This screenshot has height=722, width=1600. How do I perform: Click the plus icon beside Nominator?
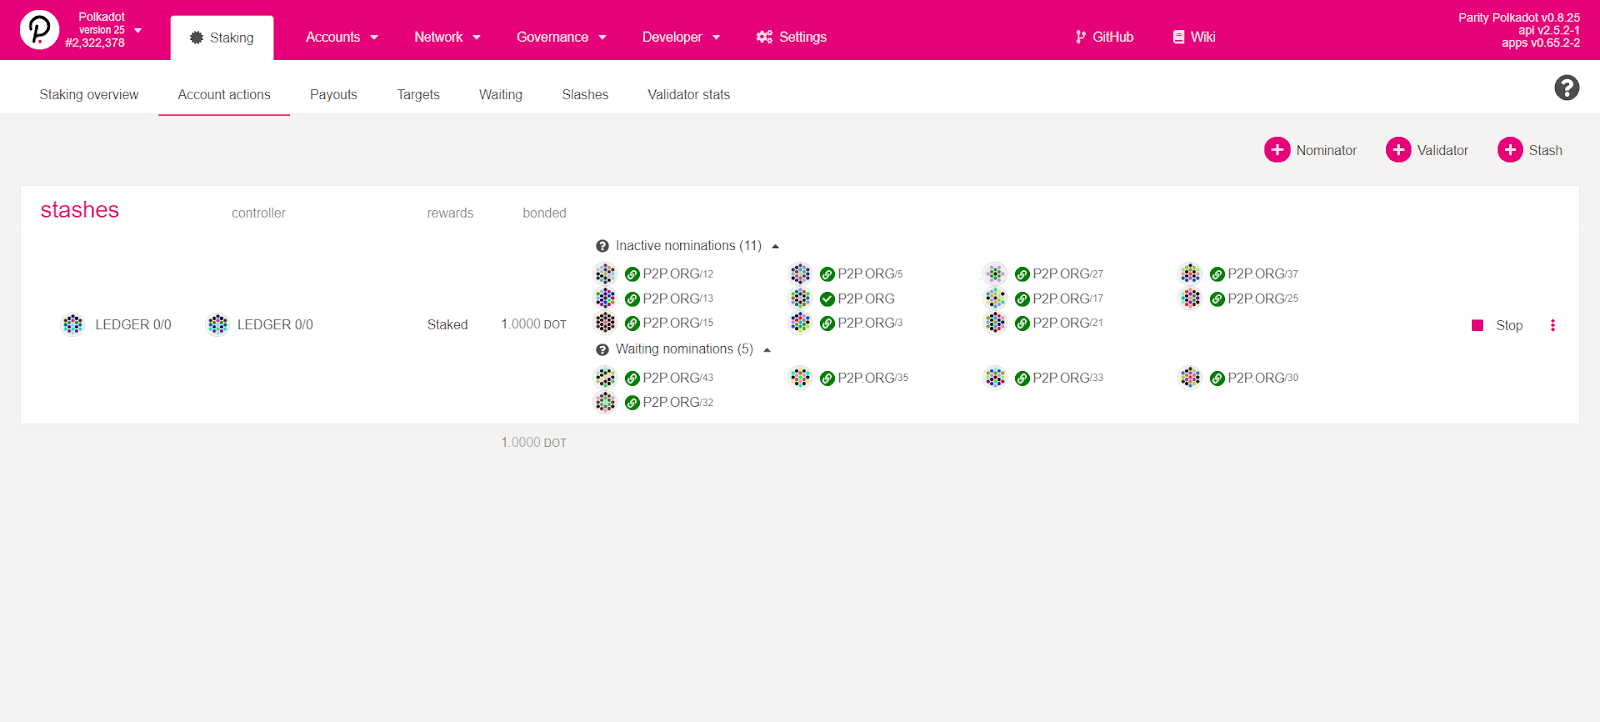tap(1277, 150)
